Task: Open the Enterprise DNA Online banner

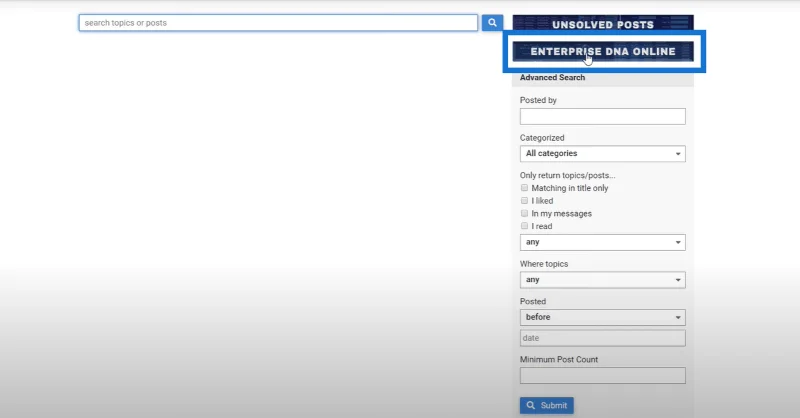Action: click(603, 52)
